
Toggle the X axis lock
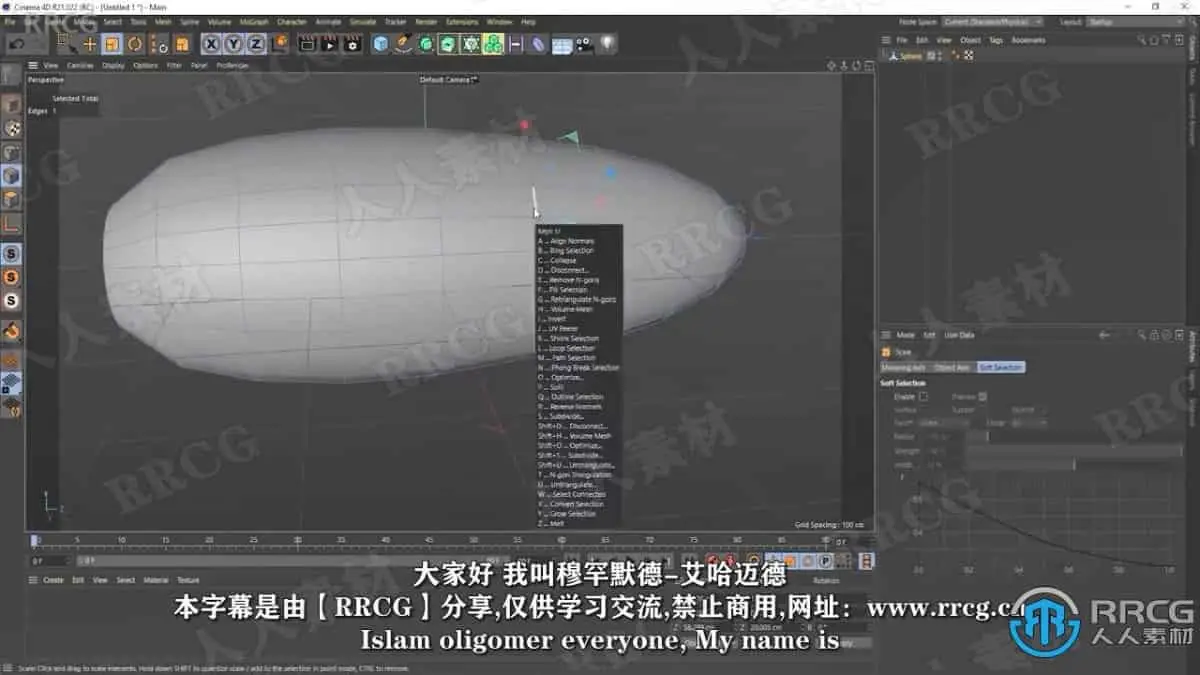pos(211,44)
